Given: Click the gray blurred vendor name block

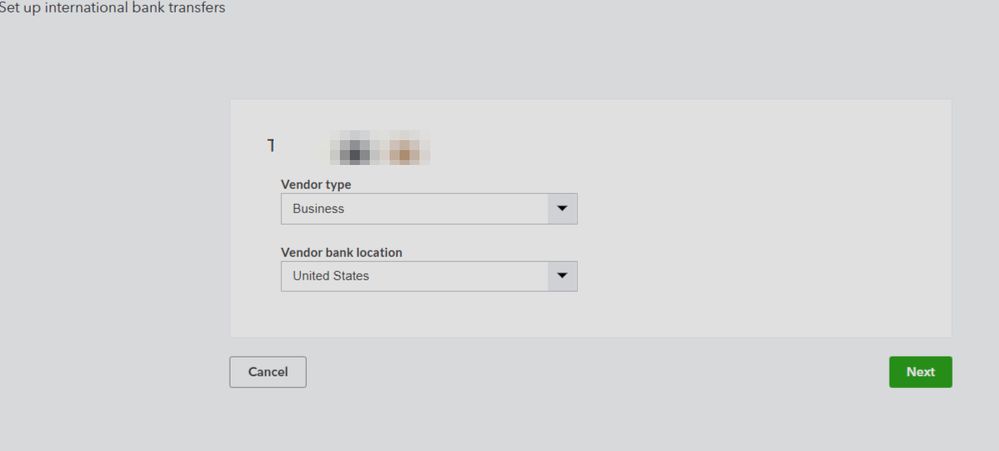Looking at the screenshot, I should point(355,149).
